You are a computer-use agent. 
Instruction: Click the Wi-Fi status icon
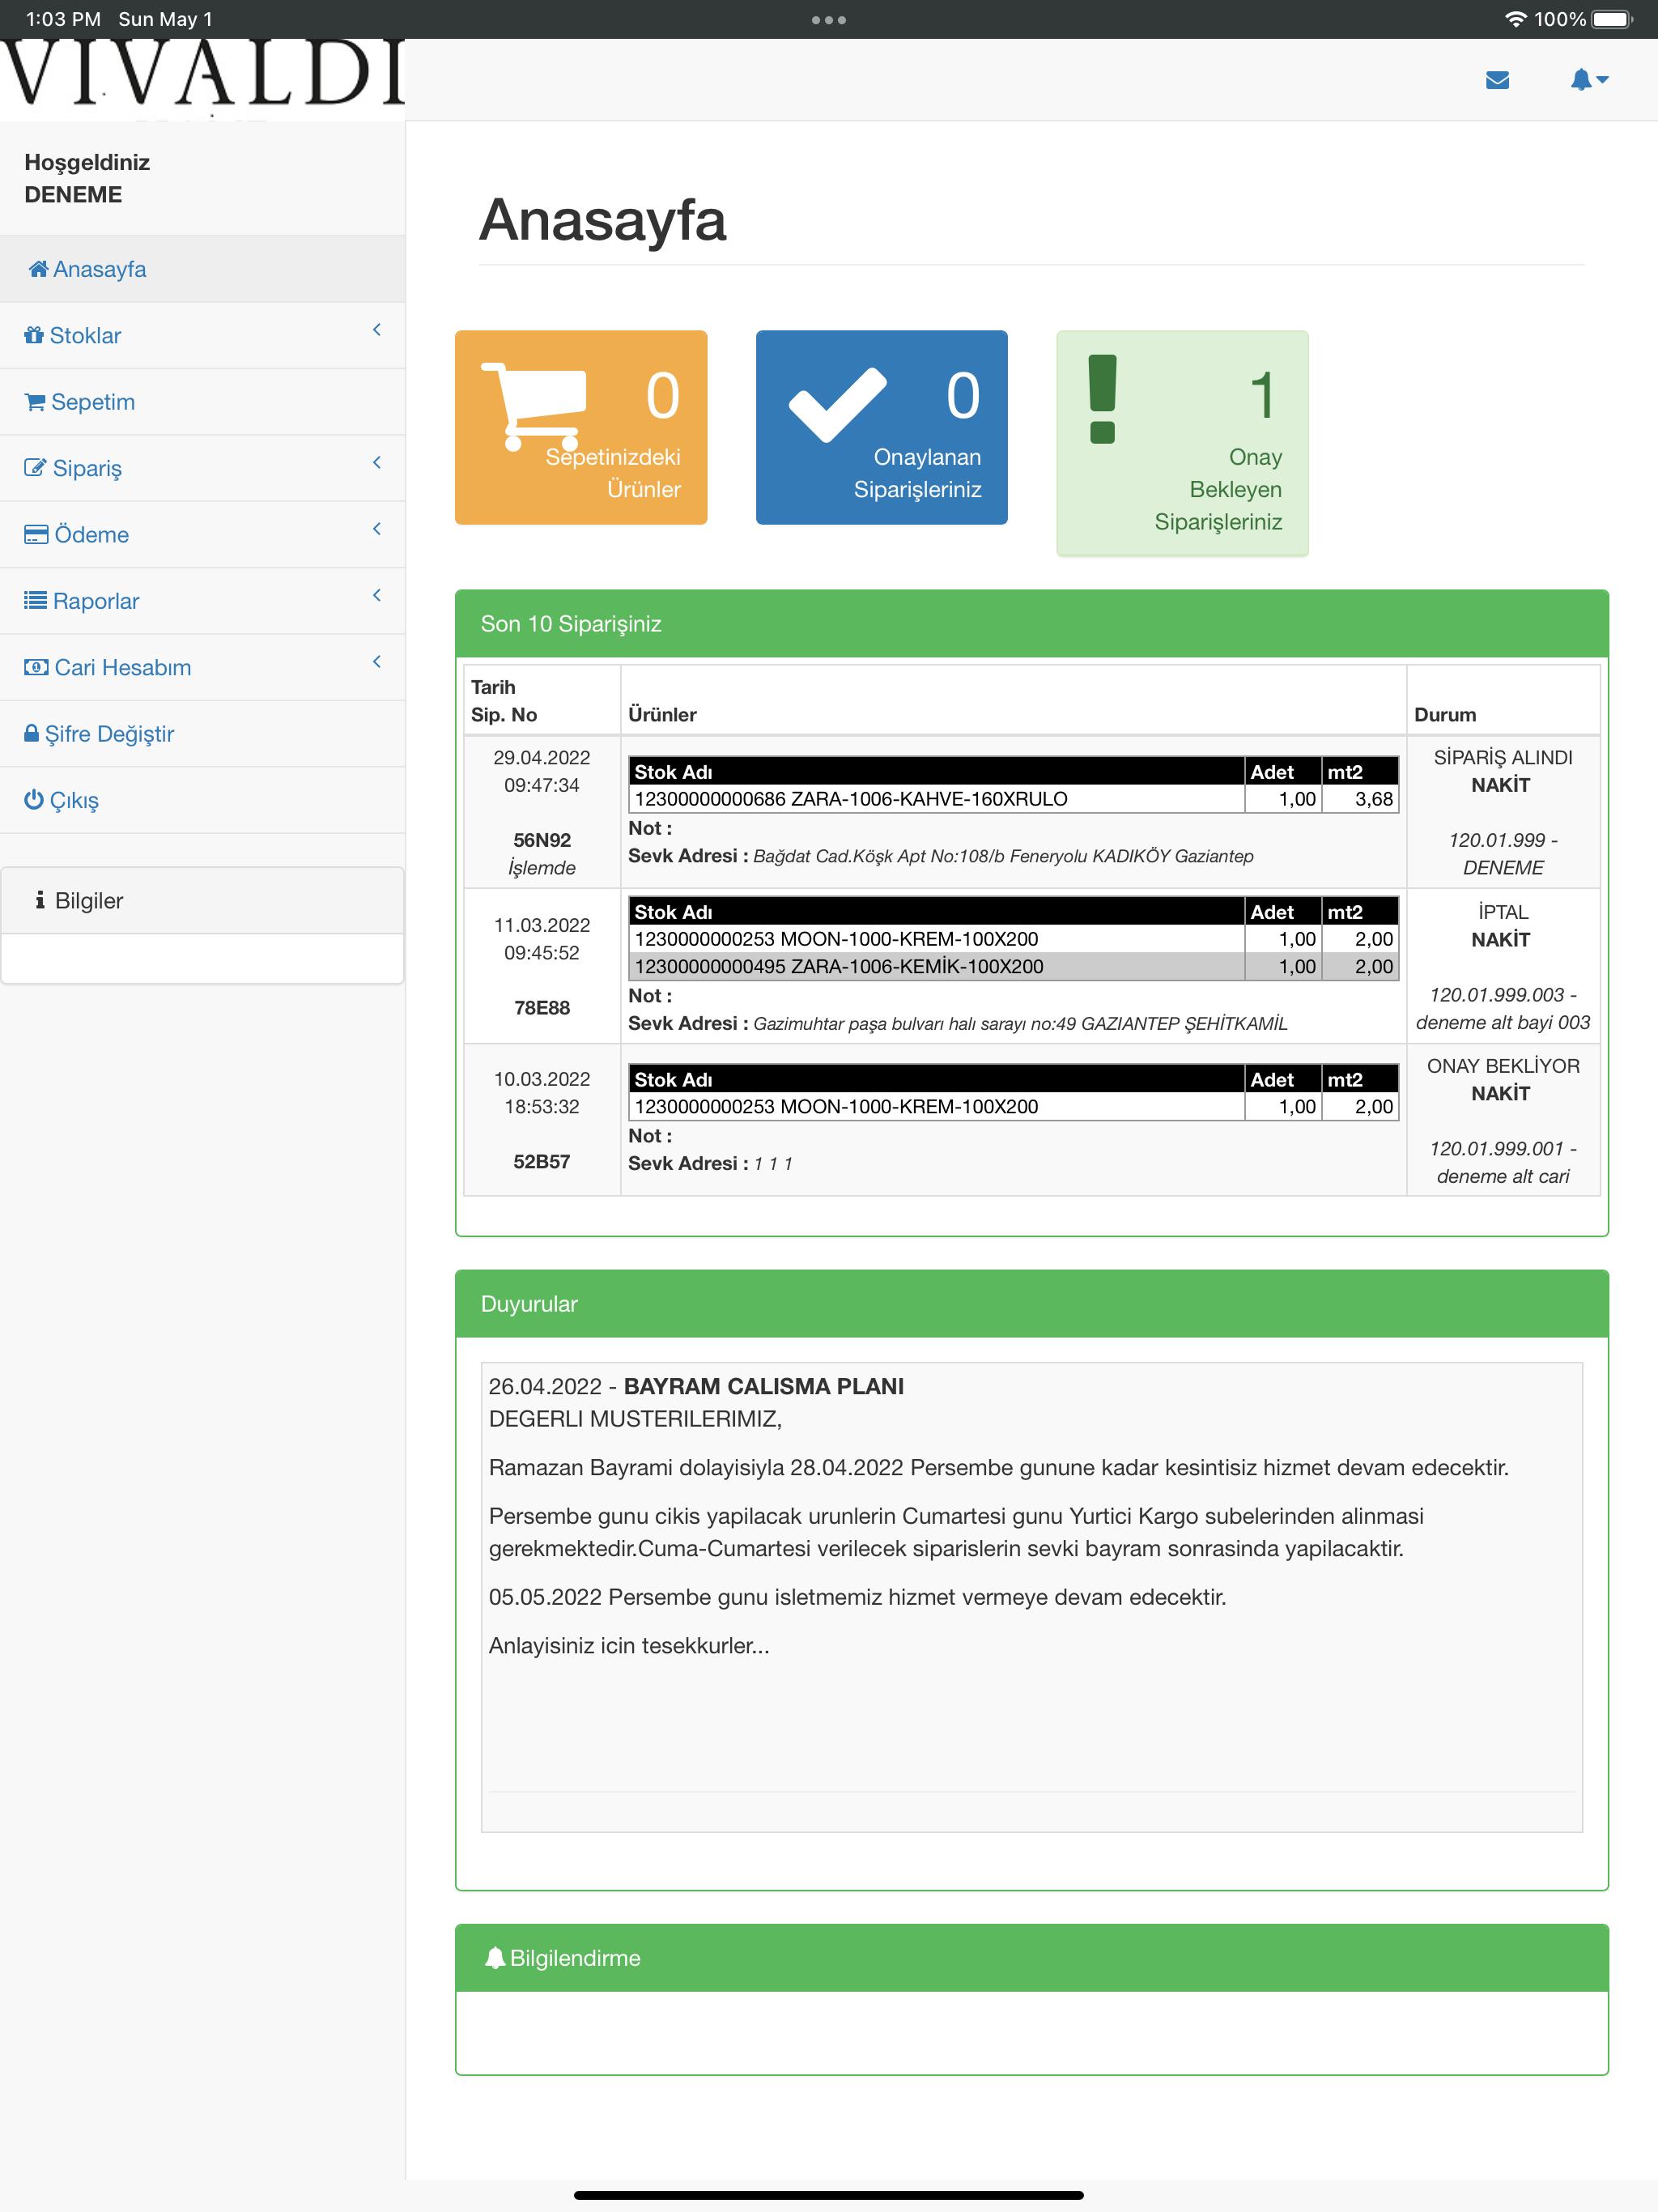point(1515,19)
